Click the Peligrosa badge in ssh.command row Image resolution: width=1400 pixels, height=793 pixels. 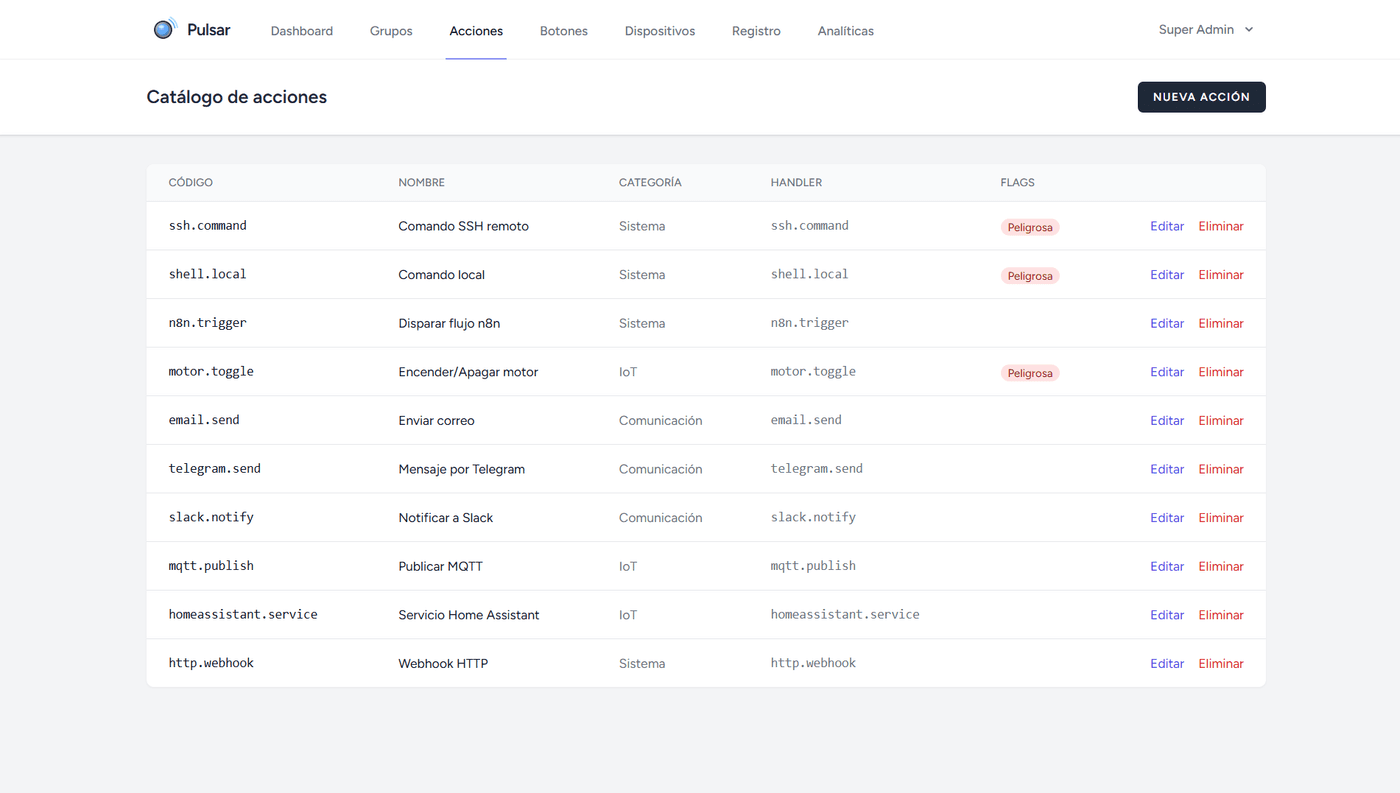pos(1030,227)
